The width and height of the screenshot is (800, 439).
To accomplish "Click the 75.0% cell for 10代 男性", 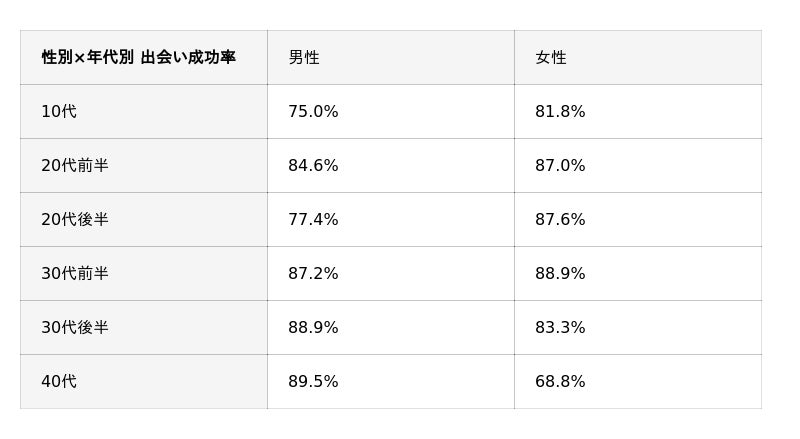I will (x=313, y=112).
